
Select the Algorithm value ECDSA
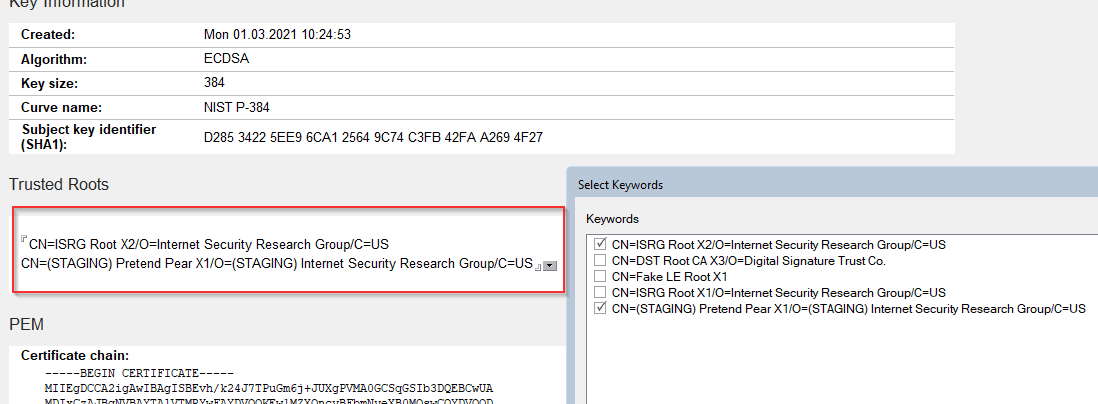(x=226, y=59)
